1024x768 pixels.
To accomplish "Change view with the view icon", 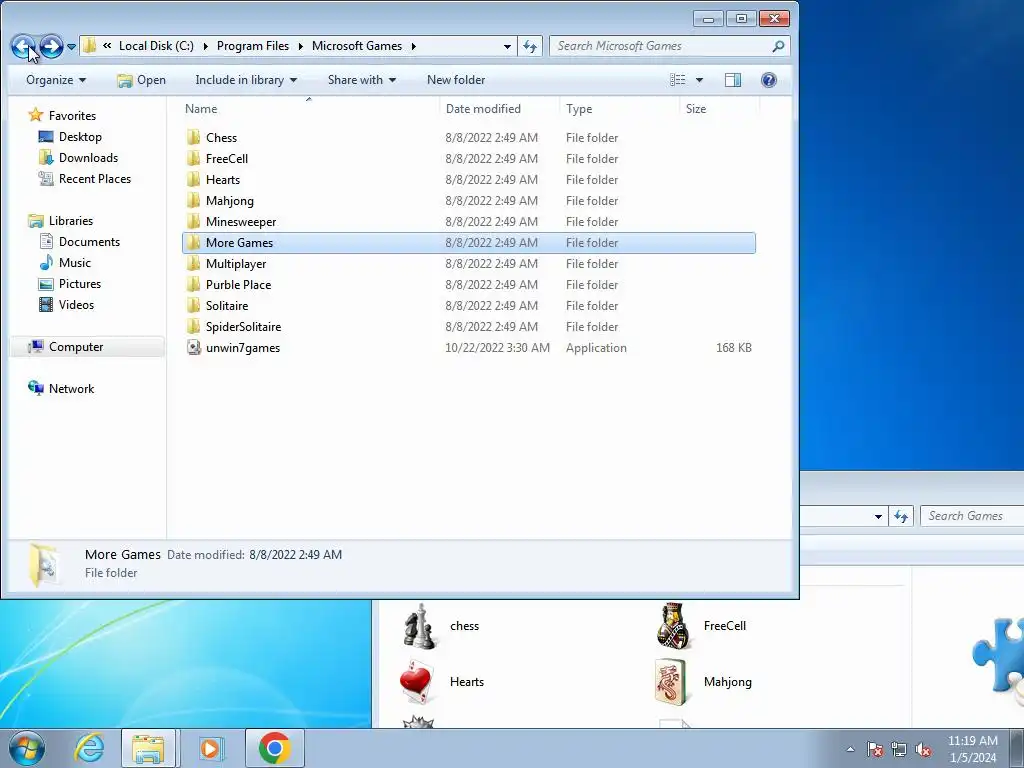I will tap(677, 80).
